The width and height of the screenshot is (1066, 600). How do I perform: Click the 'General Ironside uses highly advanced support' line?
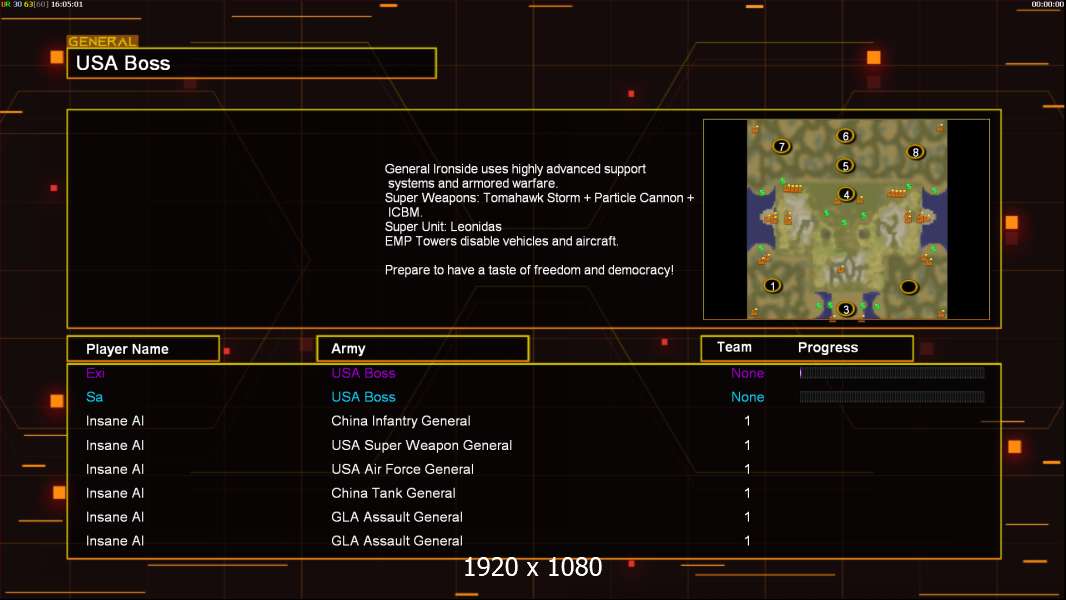(515, 169)
